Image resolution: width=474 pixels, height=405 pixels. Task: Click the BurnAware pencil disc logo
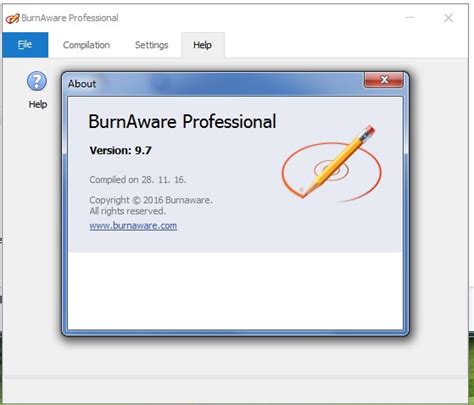332,164
